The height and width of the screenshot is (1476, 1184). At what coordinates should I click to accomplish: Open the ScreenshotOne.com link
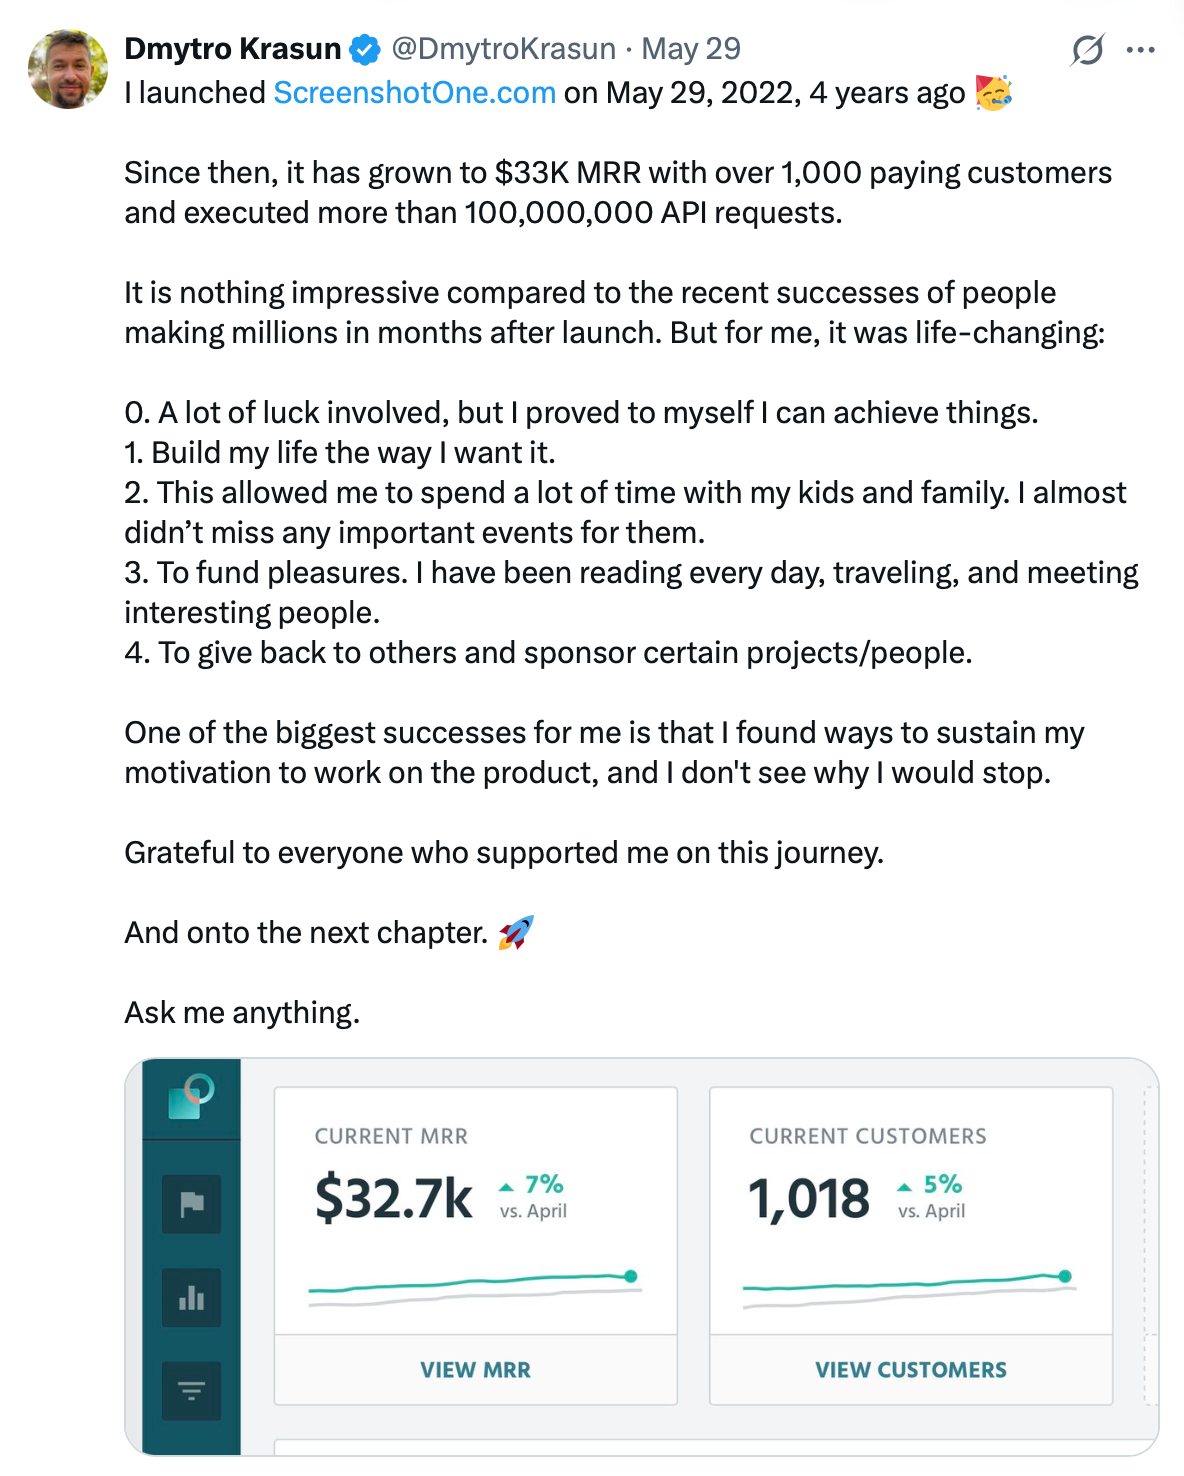click(x=414, y=93)
